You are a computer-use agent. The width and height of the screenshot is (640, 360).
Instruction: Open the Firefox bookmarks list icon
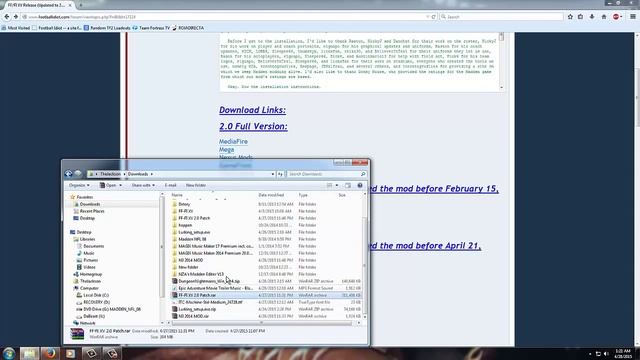click(580, 17)
